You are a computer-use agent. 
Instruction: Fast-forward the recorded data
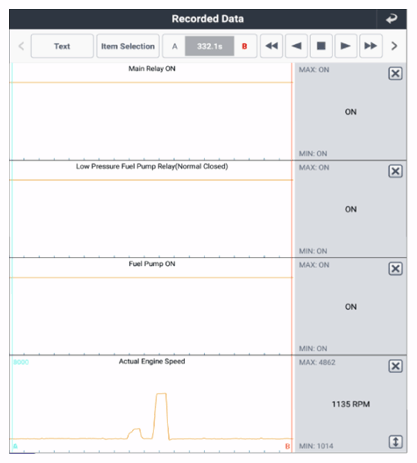[x=371, y=46]
